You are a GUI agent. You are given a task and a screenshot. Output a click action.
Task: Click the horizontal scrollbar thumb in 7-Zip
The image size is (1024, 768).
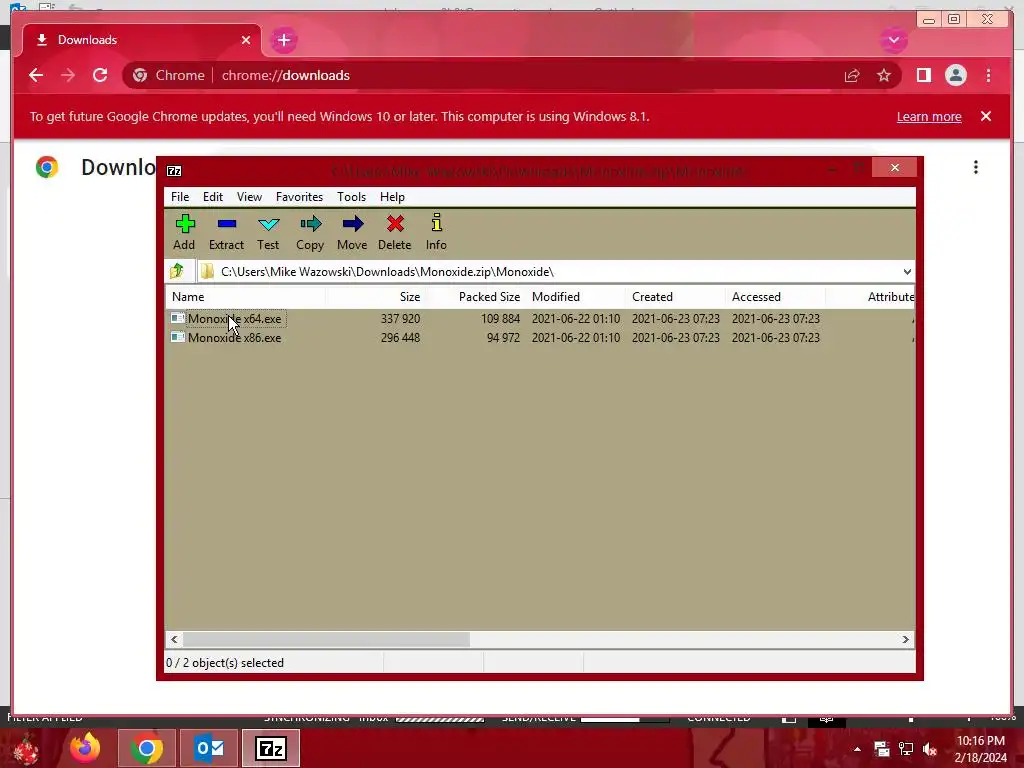click(x=326, y=639)
